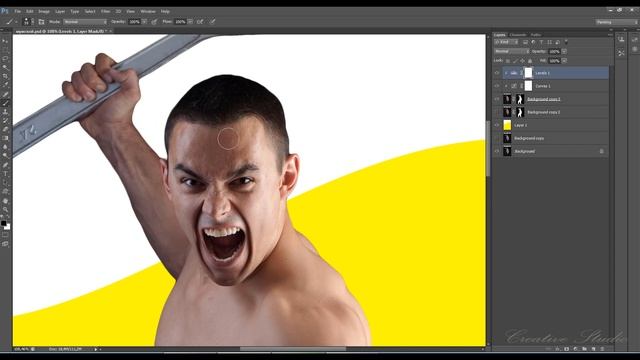Enable airbrush-style build-up icon
The image size is (640, 360).
coord(200,22)
